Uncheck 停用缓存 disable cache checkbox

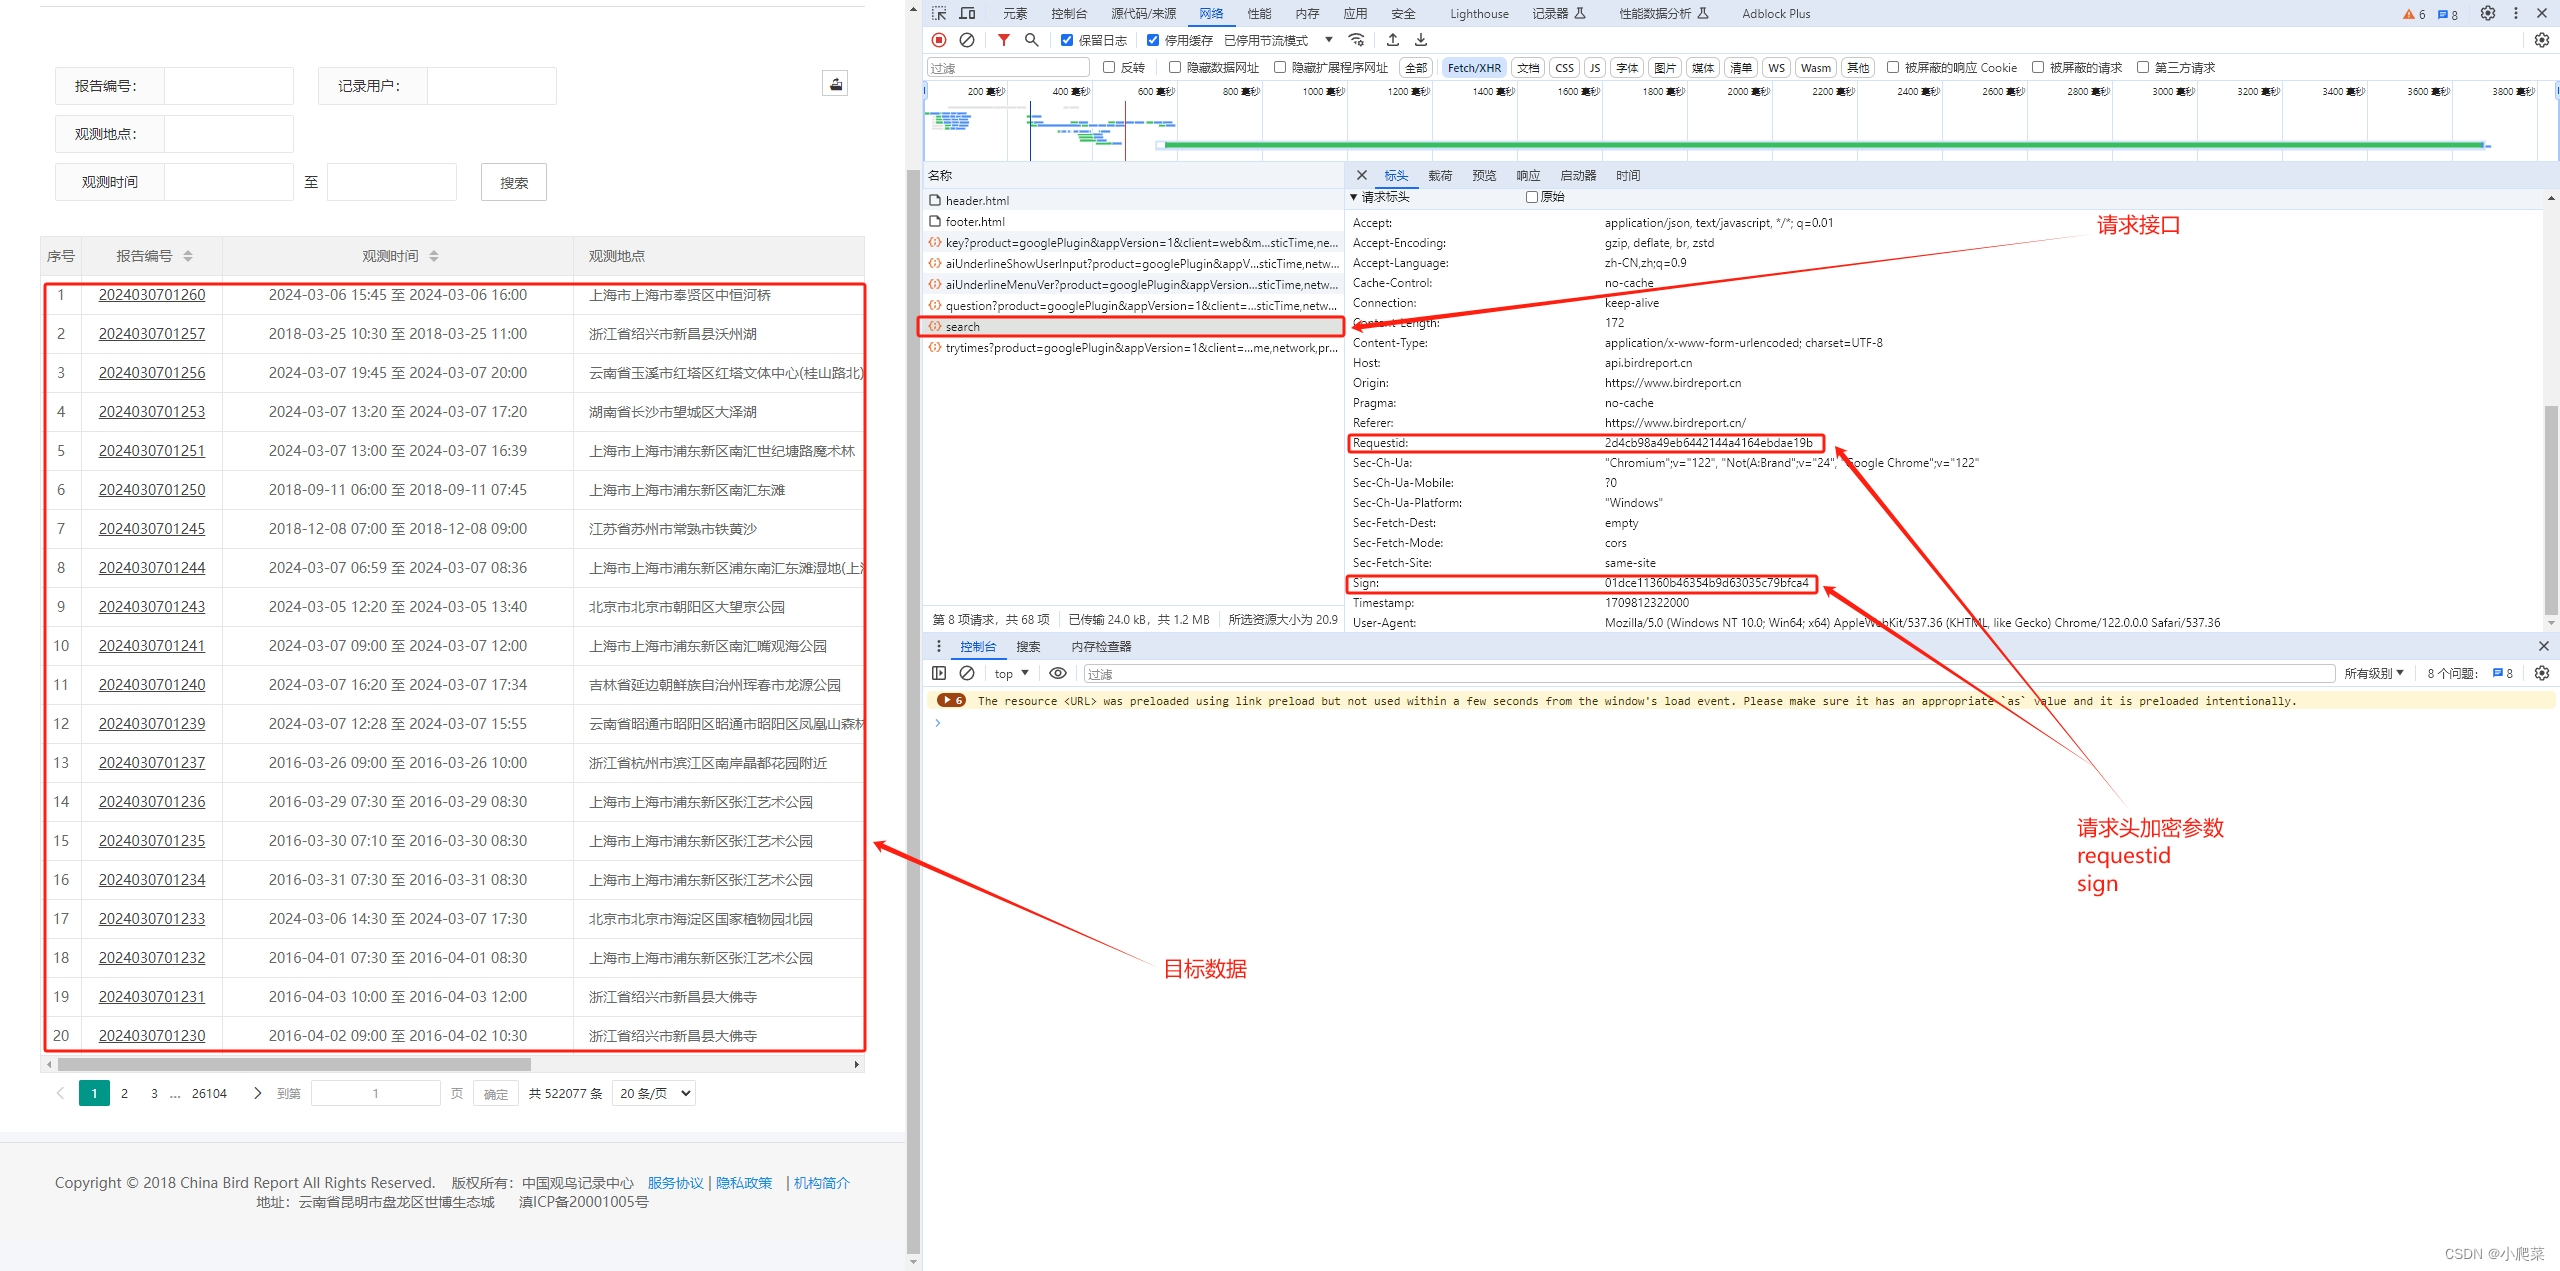[x=1153, y=40]
